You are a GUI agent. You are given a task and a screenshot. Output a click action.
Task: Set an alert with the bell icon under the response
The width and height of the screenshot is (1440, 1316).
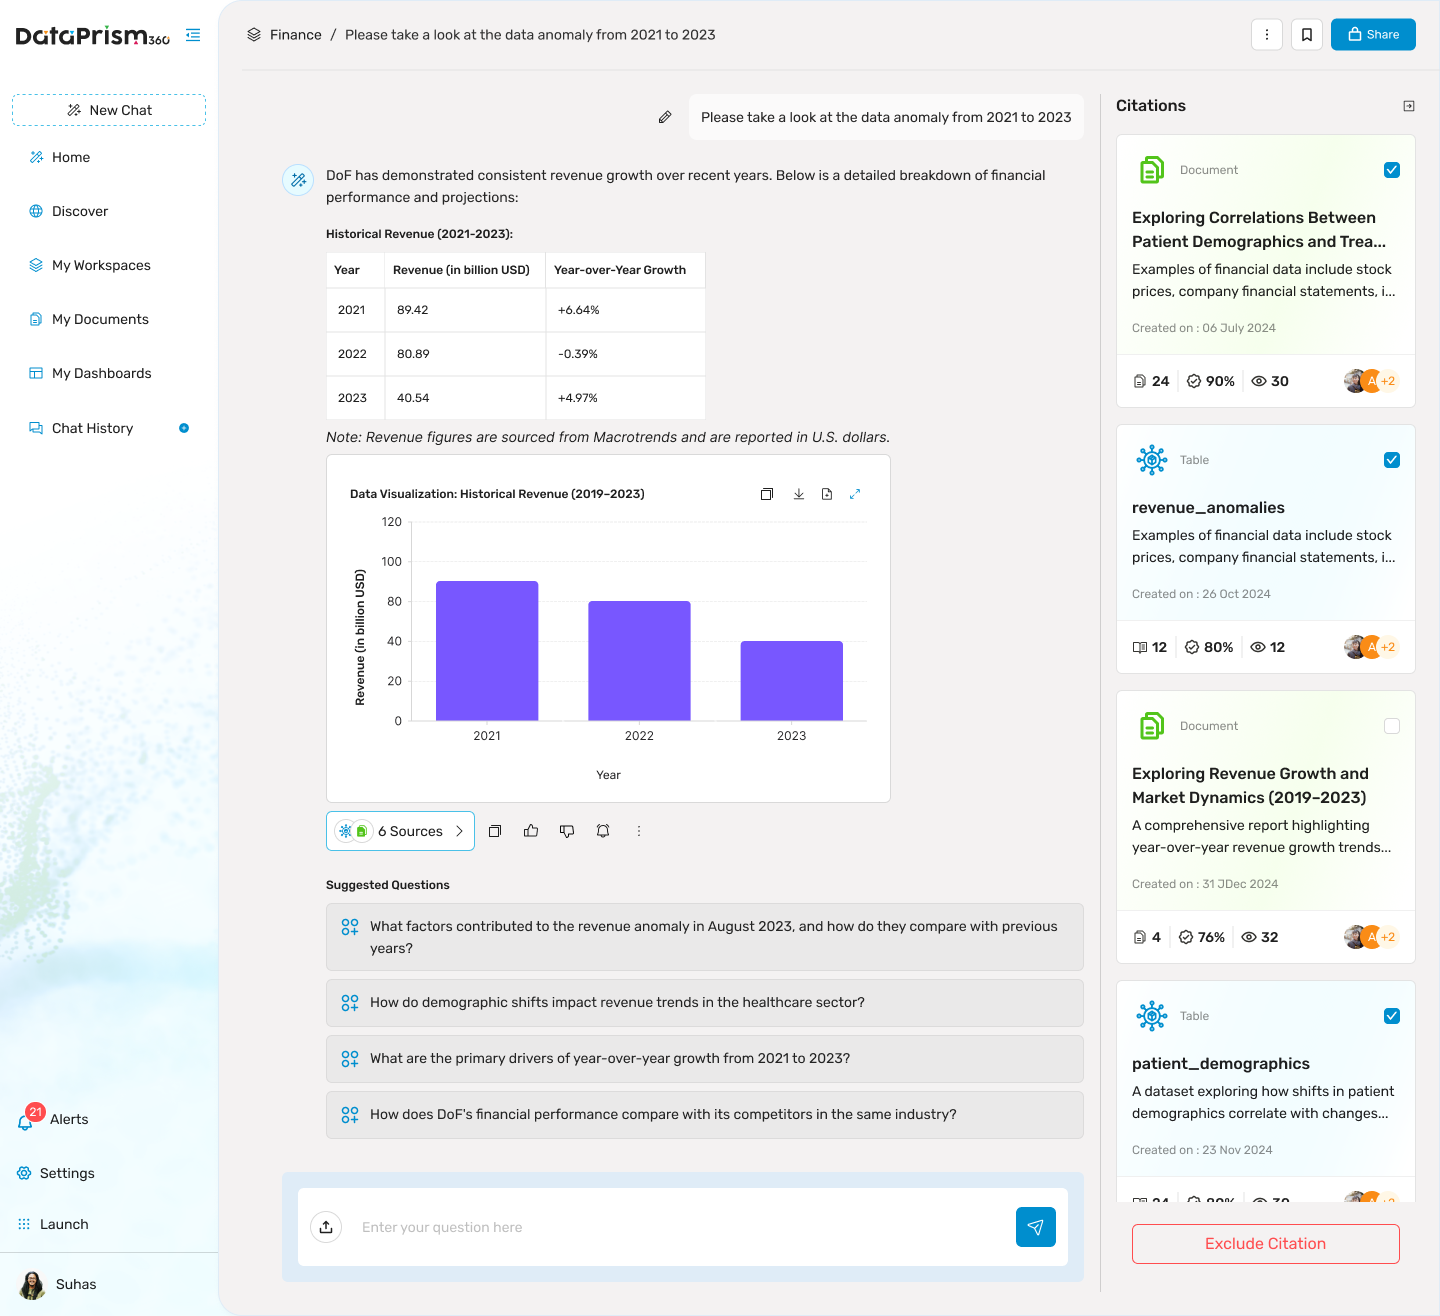[603, 831]
